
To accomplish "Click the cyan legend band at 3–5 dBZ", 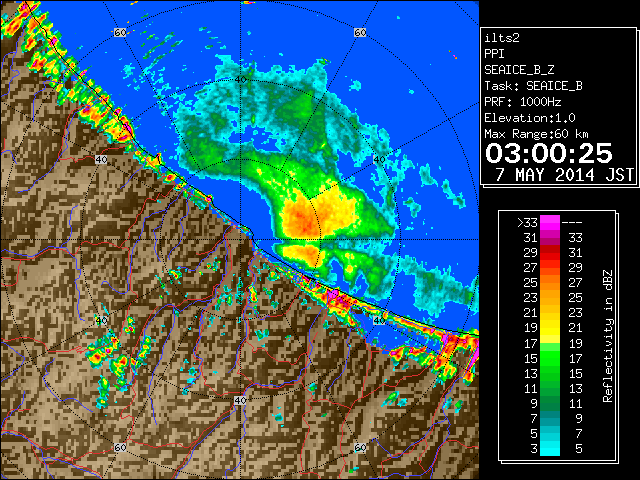I will click(550, 448).
